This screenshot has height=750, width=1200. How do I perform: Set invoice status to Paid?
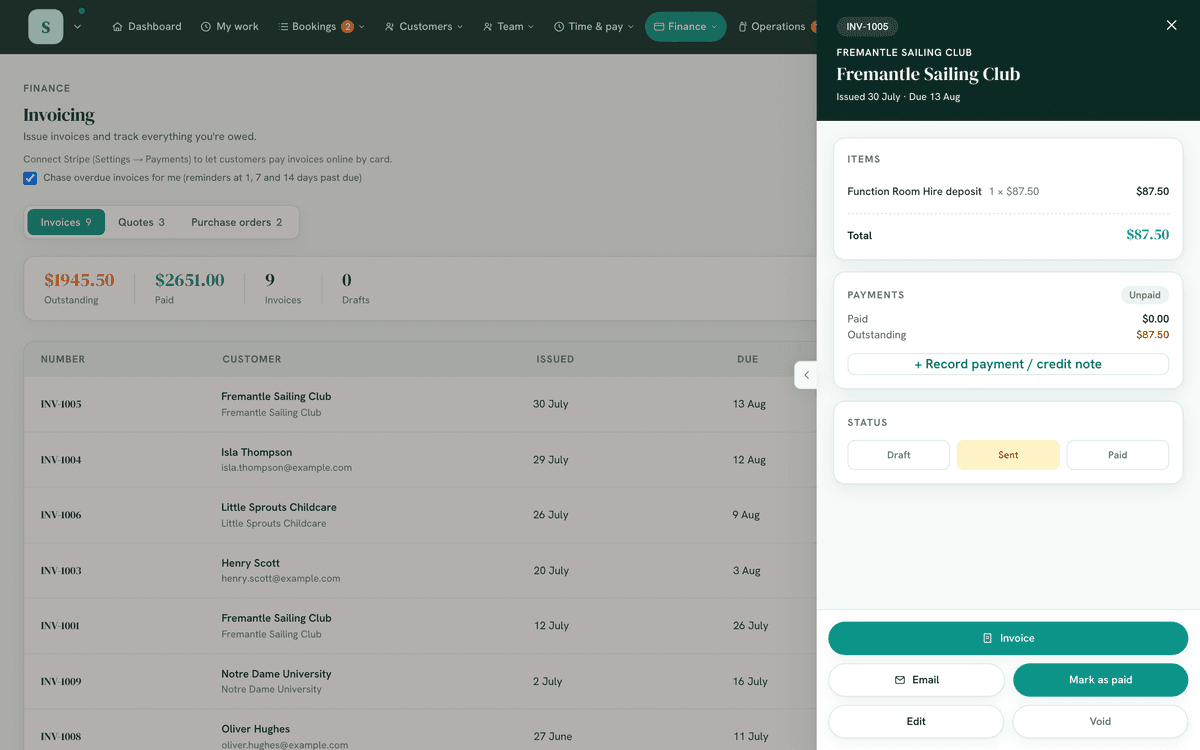(x=1118, y=455)
